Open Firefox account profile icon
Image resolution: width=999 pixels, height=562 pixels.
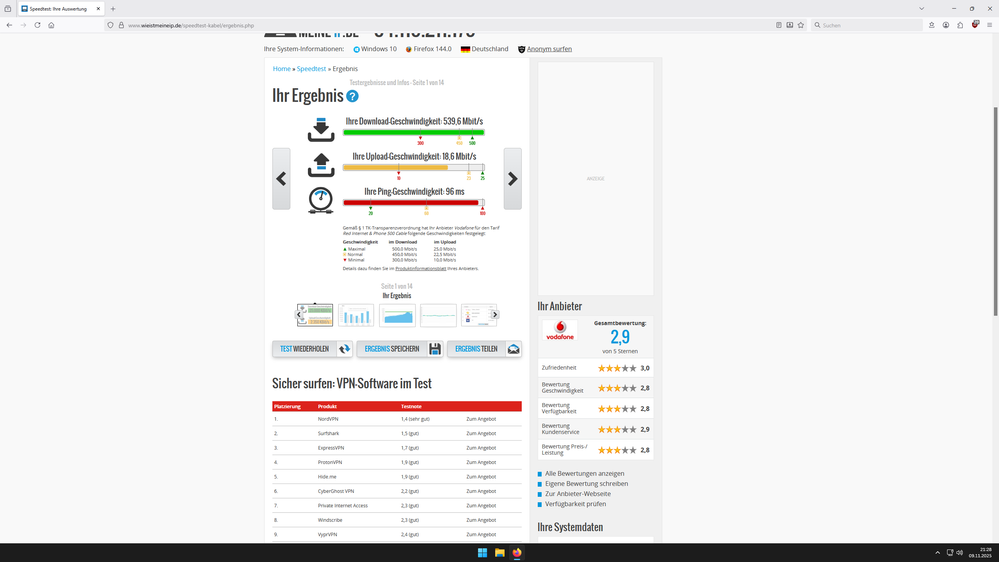point(945,25)
